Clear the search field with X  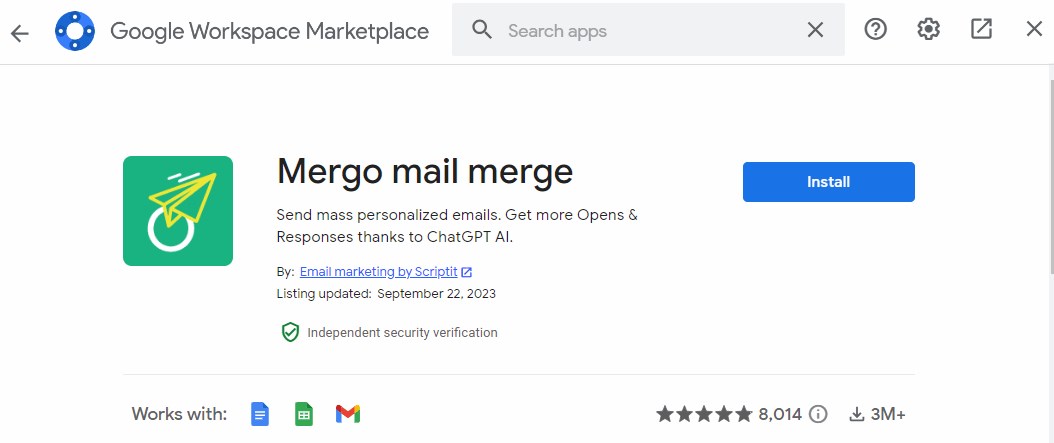815,31
